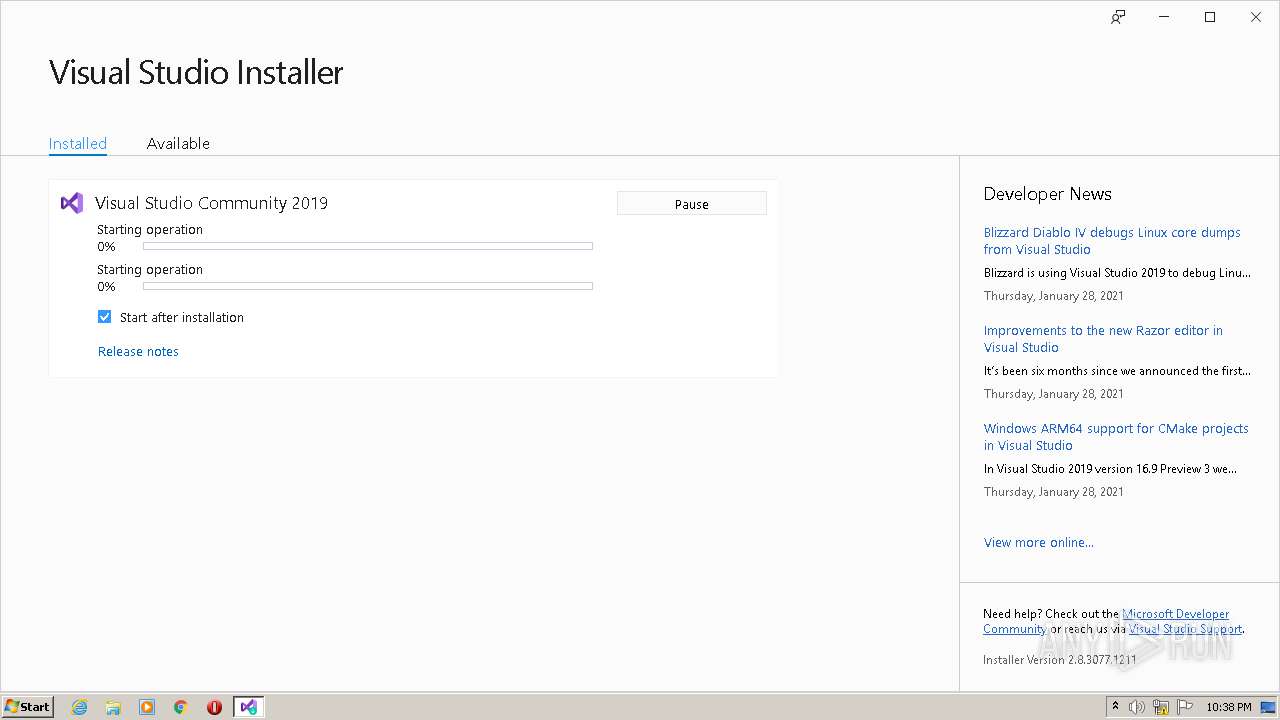
Task: Click 'It's been six months' summary text
Action: point(1117,370)
